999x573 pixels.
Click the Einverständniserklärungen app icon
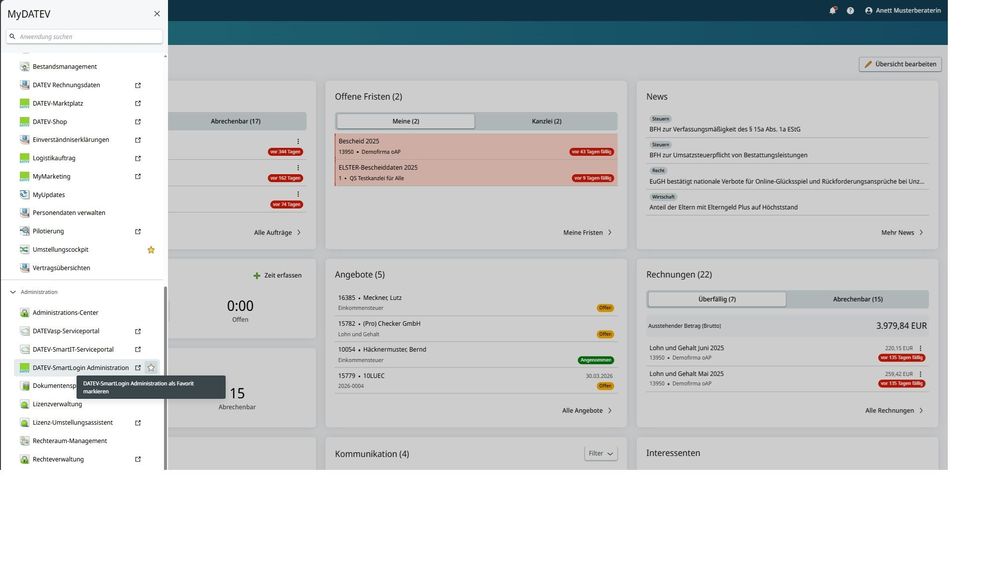(24, 140)
